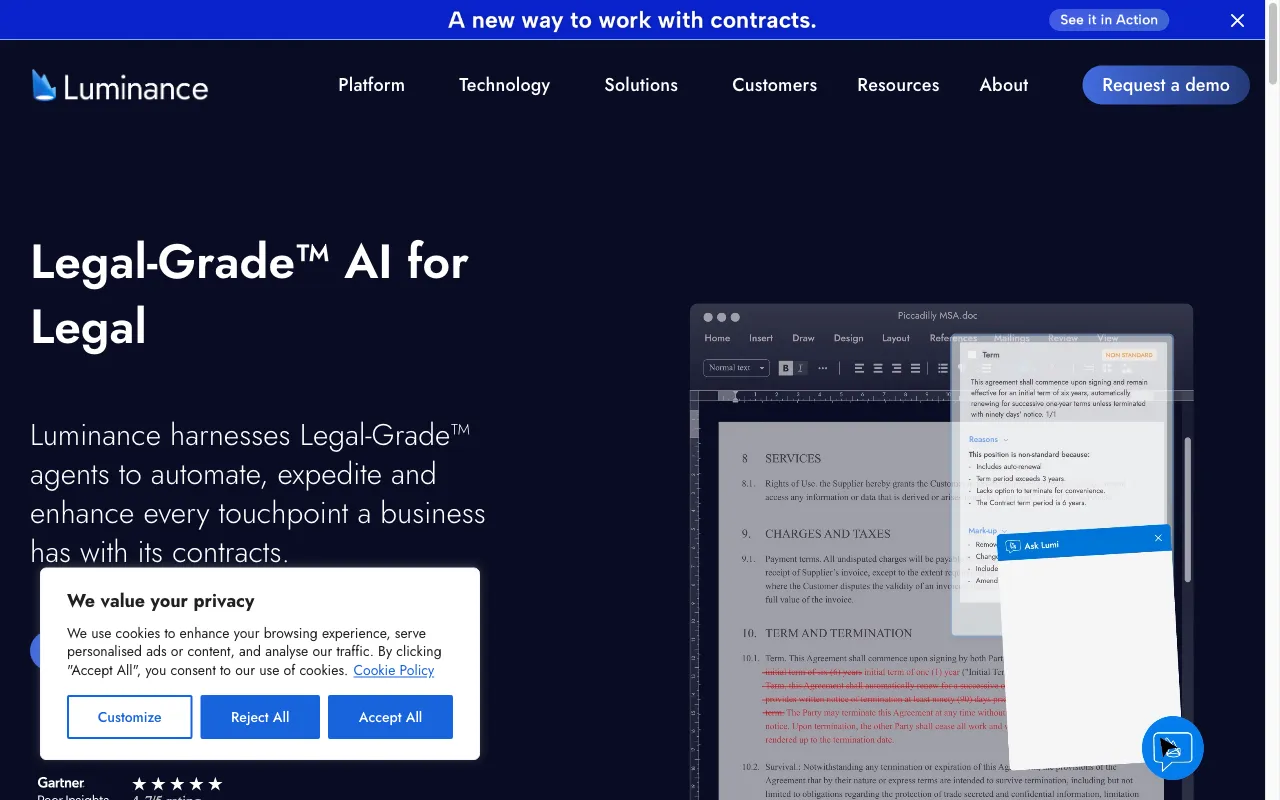Click the bullet list icon

943,368
